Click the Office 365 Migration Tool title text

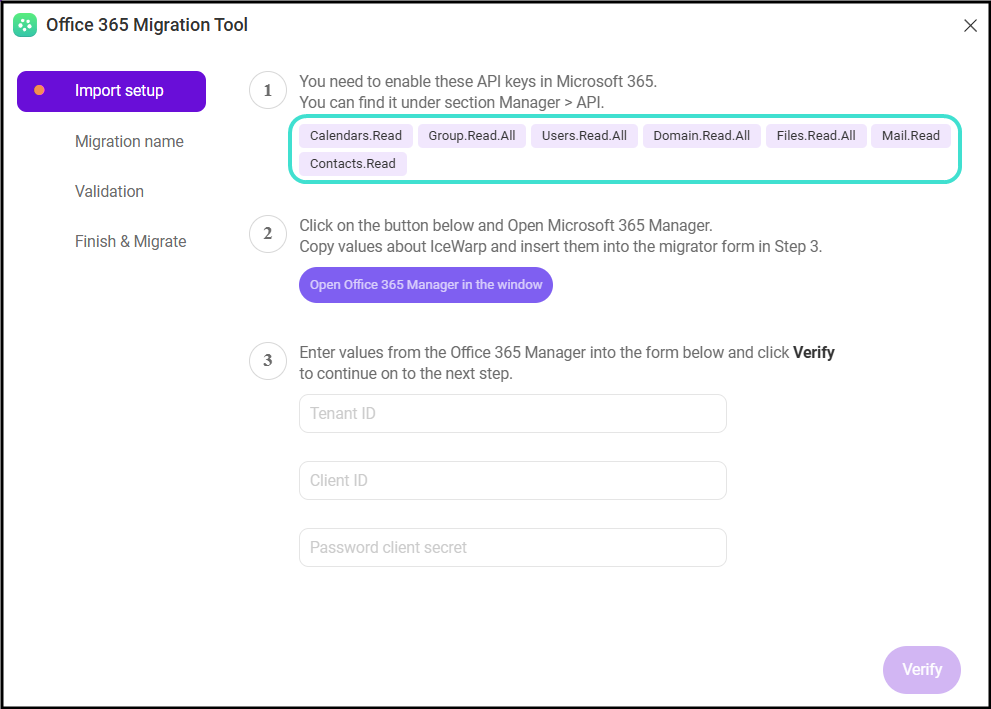[147, 25]
